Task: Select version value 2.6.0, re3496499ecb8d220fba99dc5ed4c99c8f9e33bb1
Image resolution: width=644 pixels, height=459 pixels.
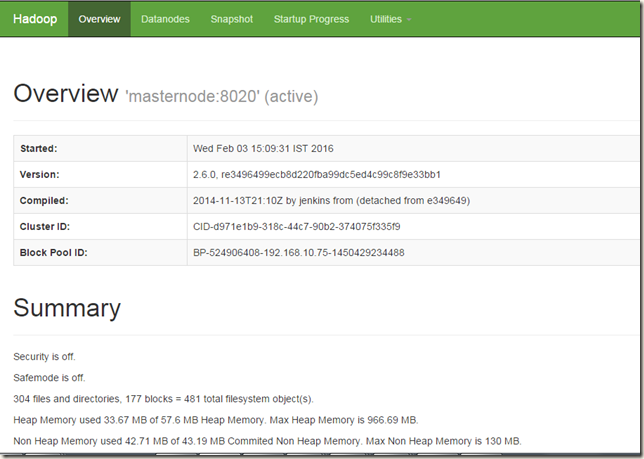Action: pos(317,174)
